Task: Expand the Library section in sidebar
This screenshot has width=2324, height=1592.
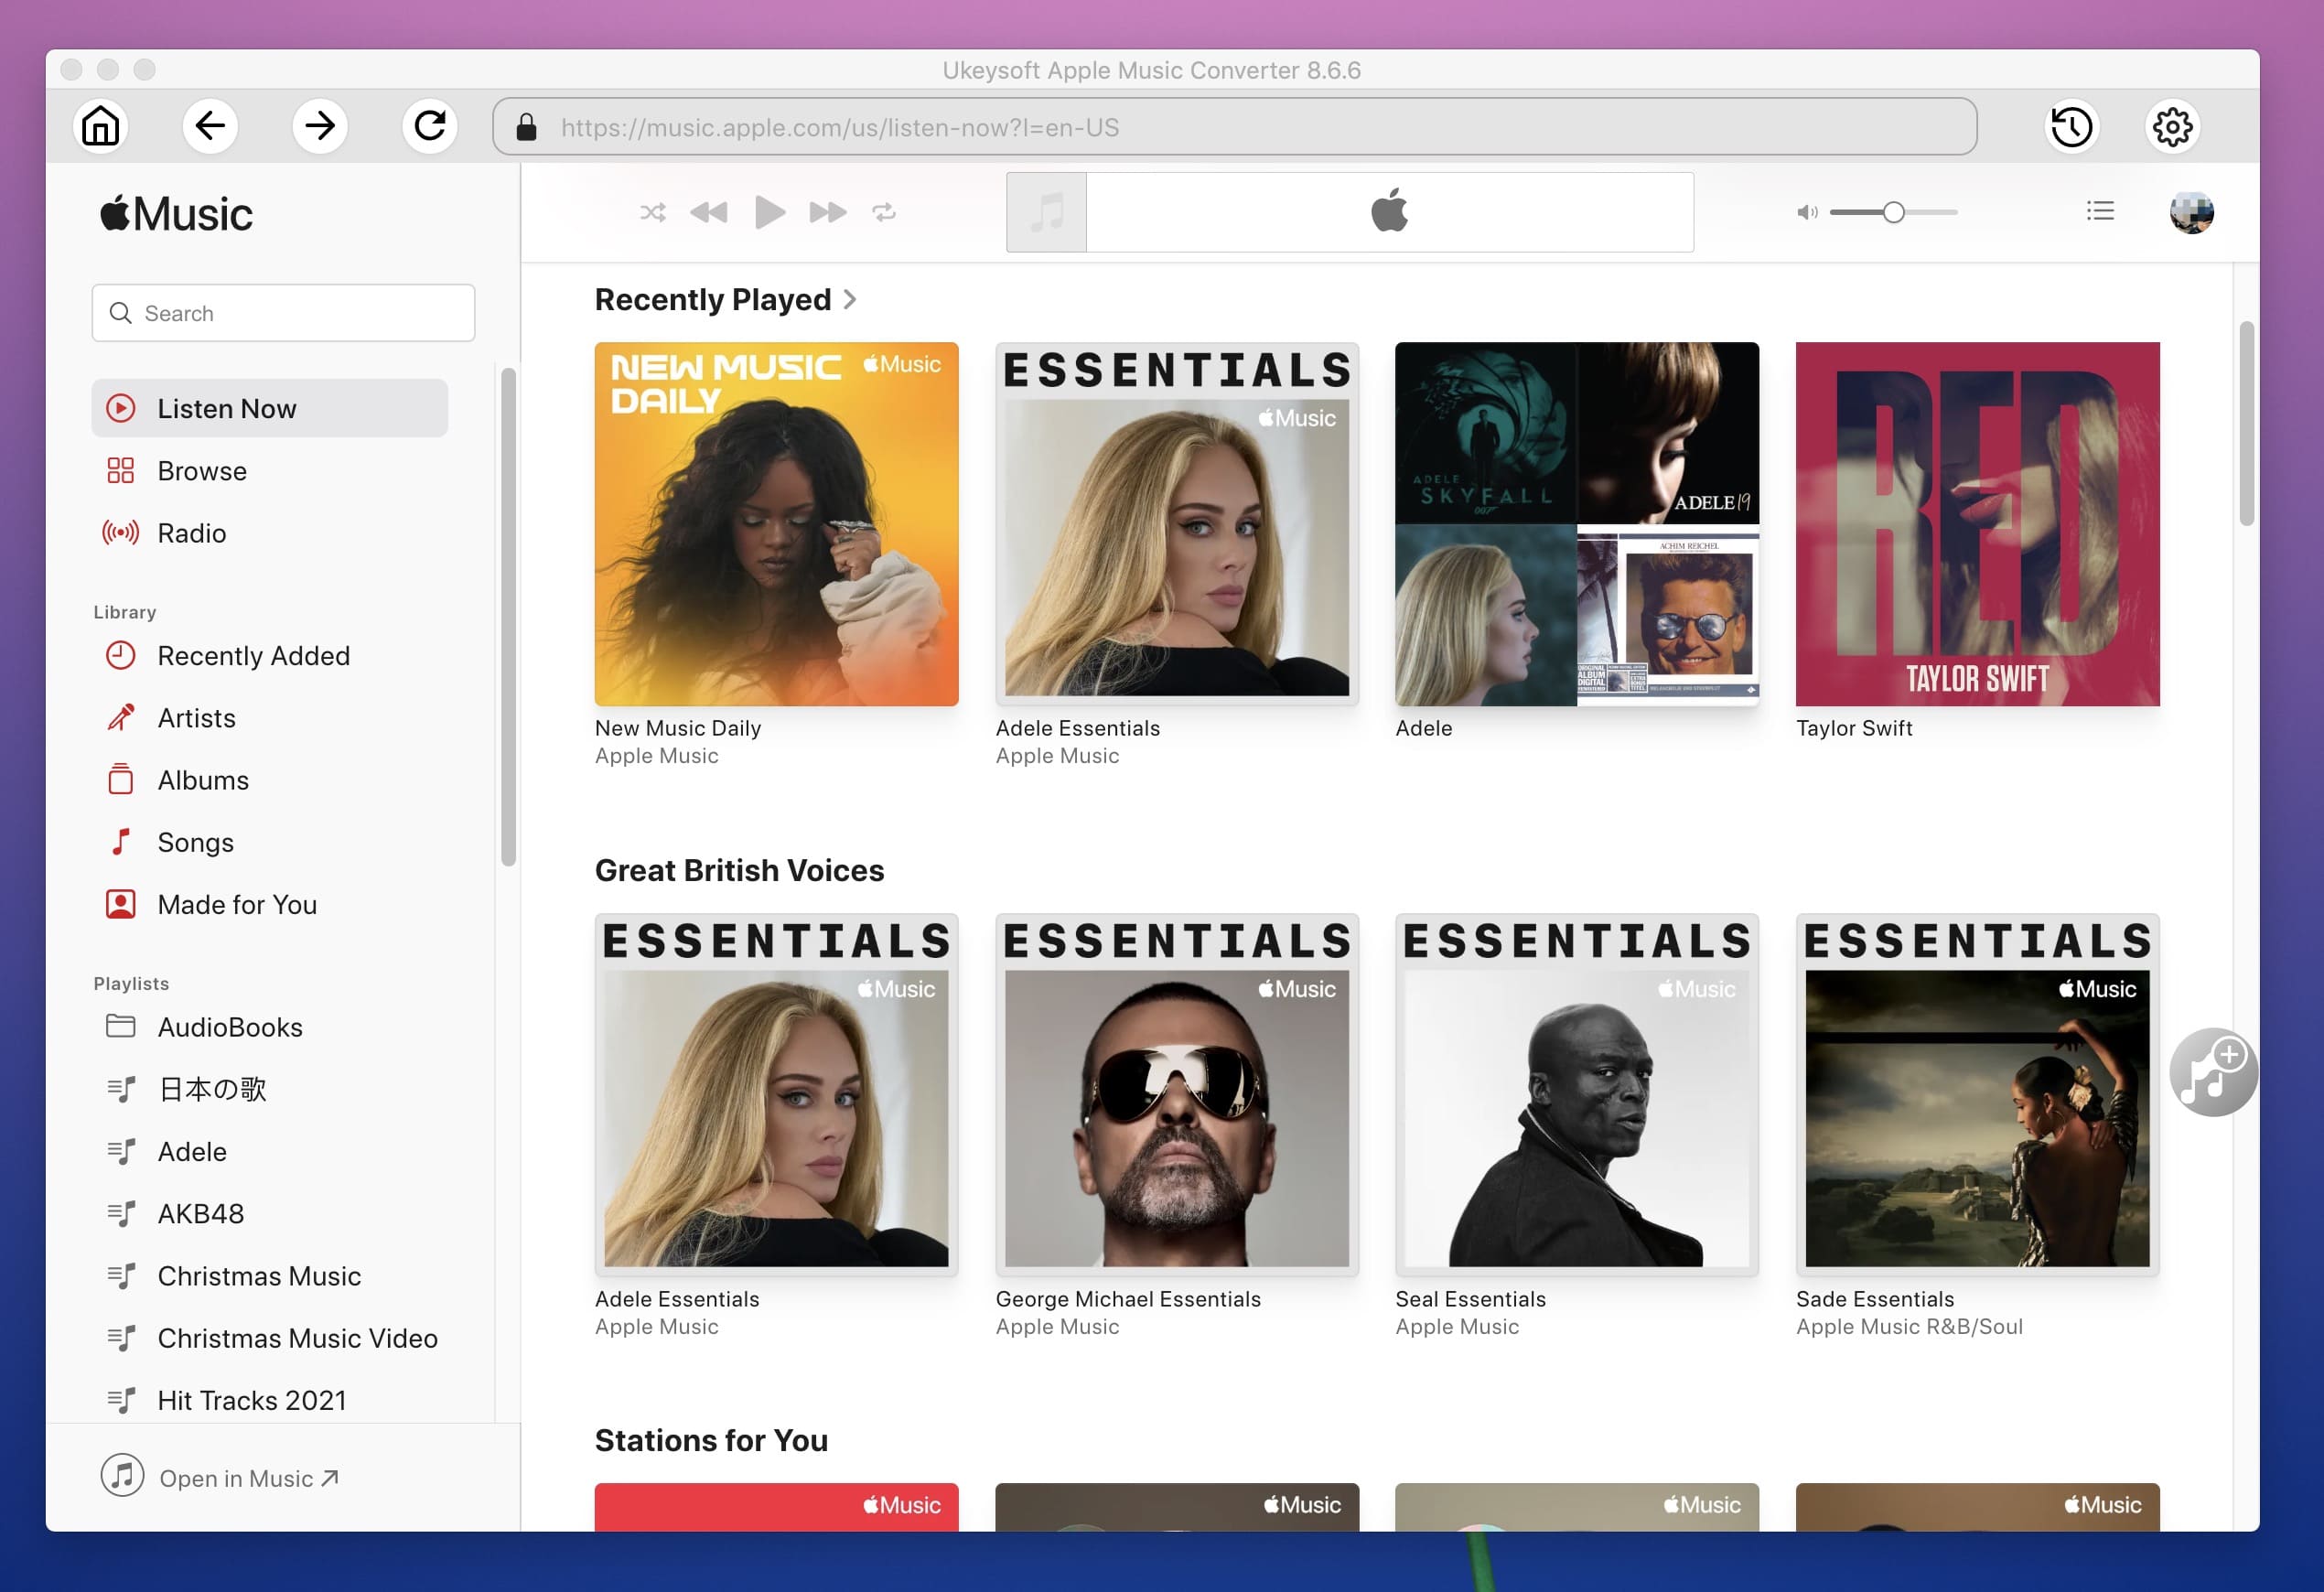Action: pyautogui.click(x=125, y=610)
